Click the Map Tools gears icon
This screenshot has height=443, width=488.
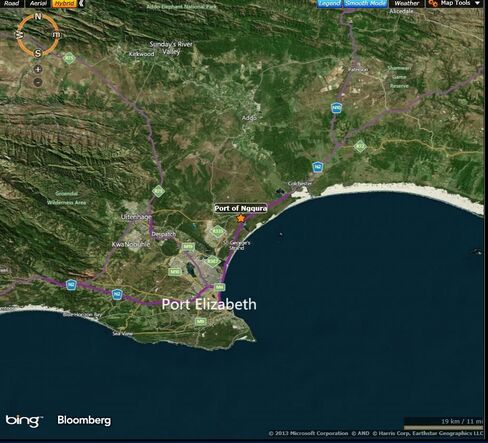point(433,3)
